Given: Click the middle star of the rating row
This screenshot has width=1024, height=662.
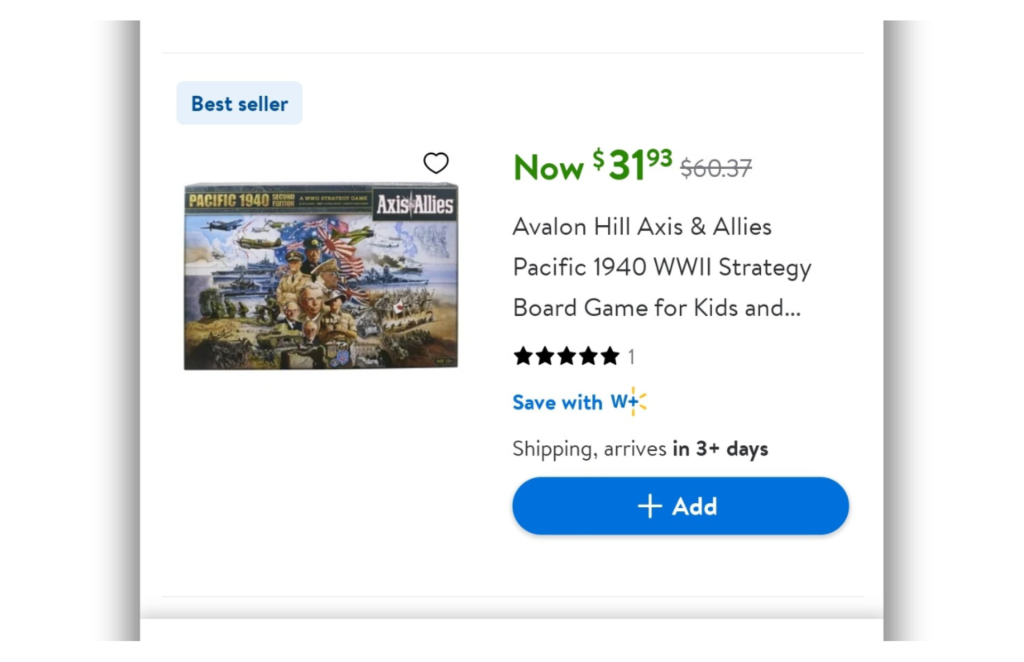Looking at the screenshot, I should pyautogui.click(x=567, y=356).
